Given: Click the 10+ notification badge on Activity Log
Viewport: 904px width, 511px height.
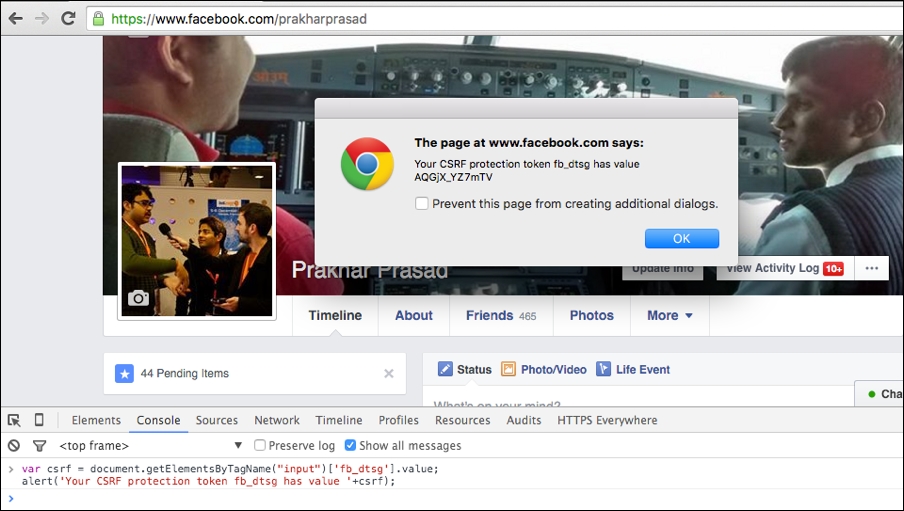Looking at the screenshot, I should [834, 268].
